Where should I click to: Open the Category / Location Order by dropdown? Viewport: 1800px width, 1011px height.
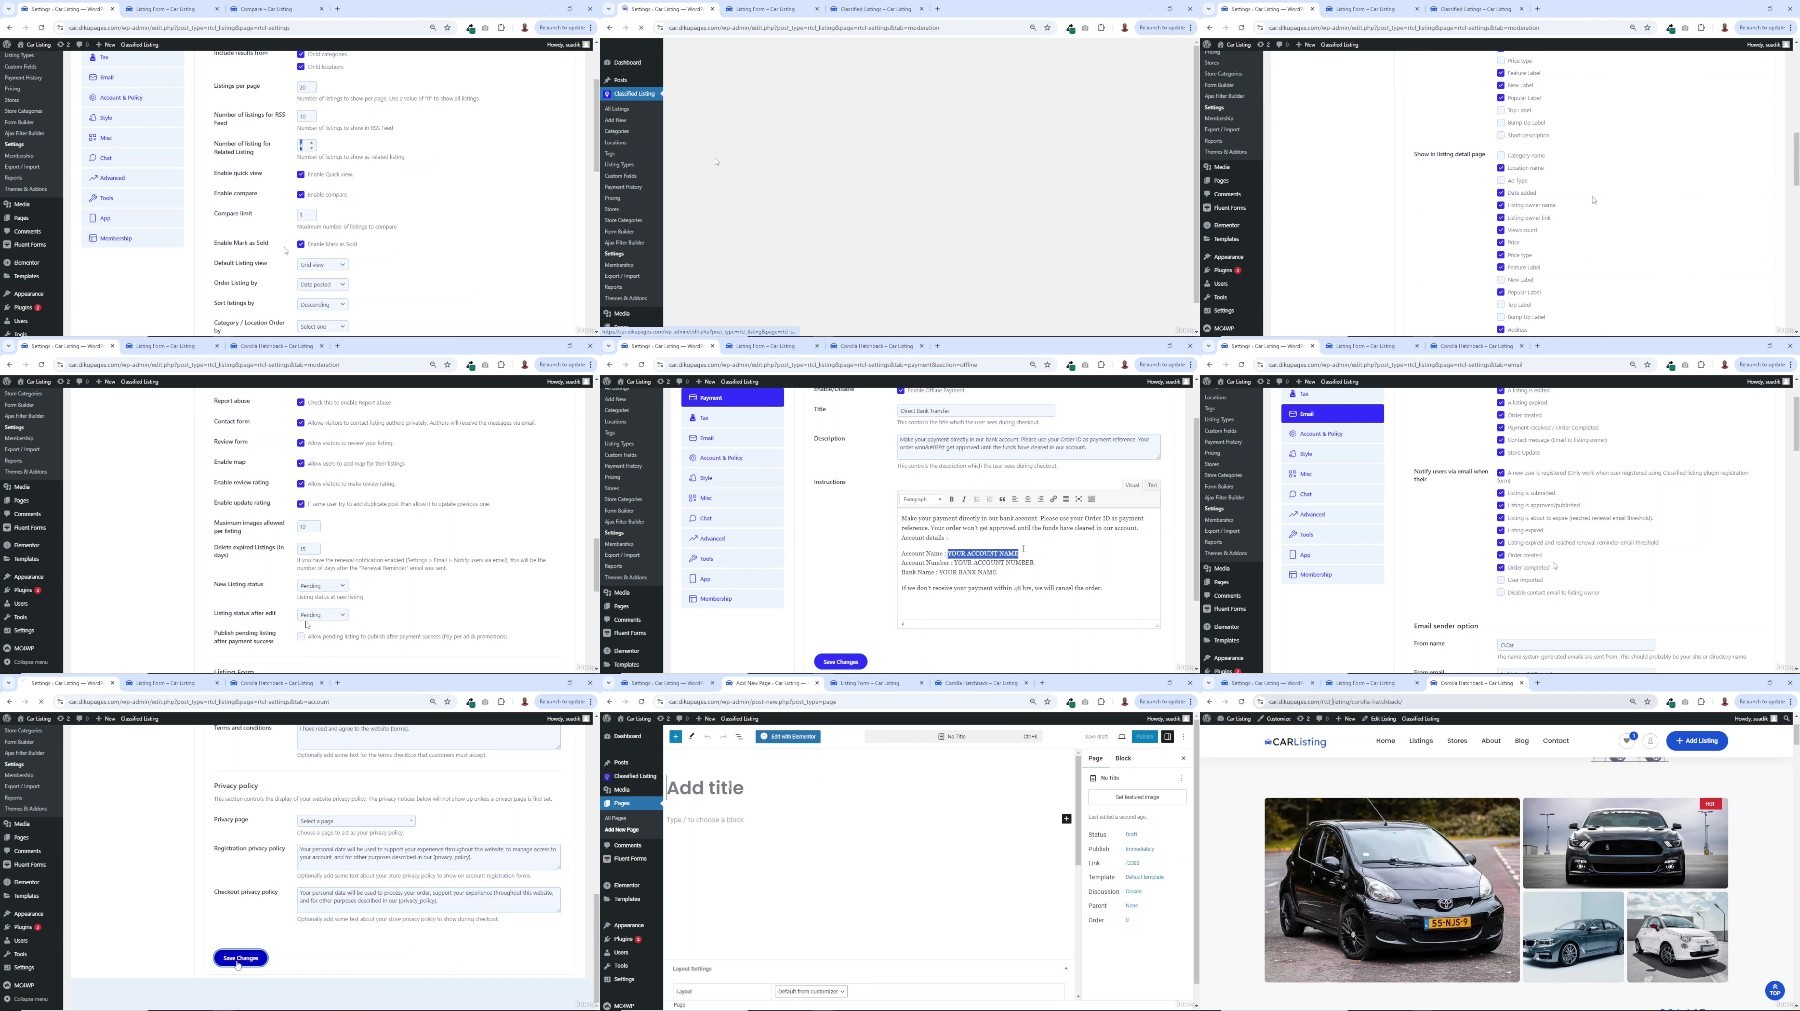coord(322,326)
